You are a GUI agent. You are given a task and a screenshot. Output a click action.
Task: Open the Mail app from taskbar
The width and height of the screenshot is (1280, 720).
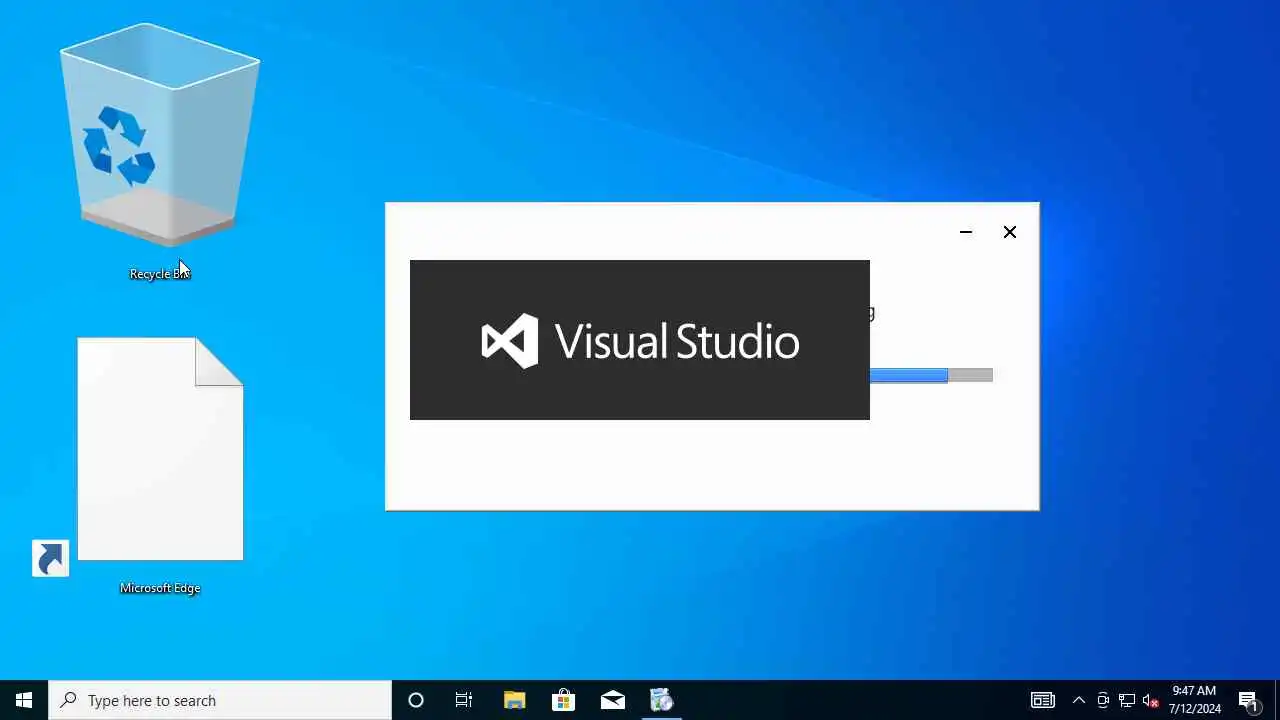pyautogui.click(x=612, y=700)
